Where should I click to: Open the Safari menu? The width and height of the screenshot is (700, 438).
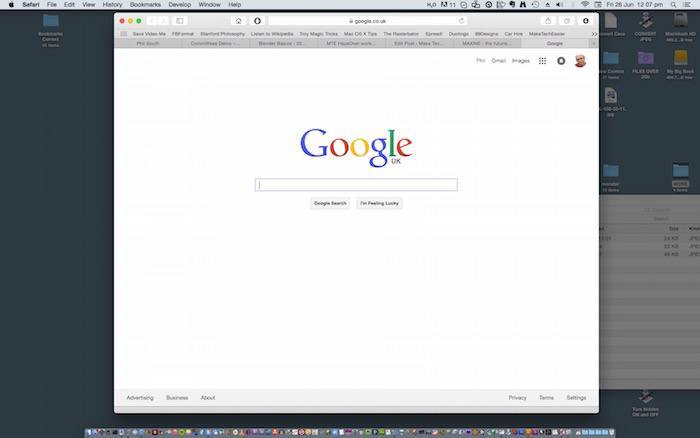31,4
